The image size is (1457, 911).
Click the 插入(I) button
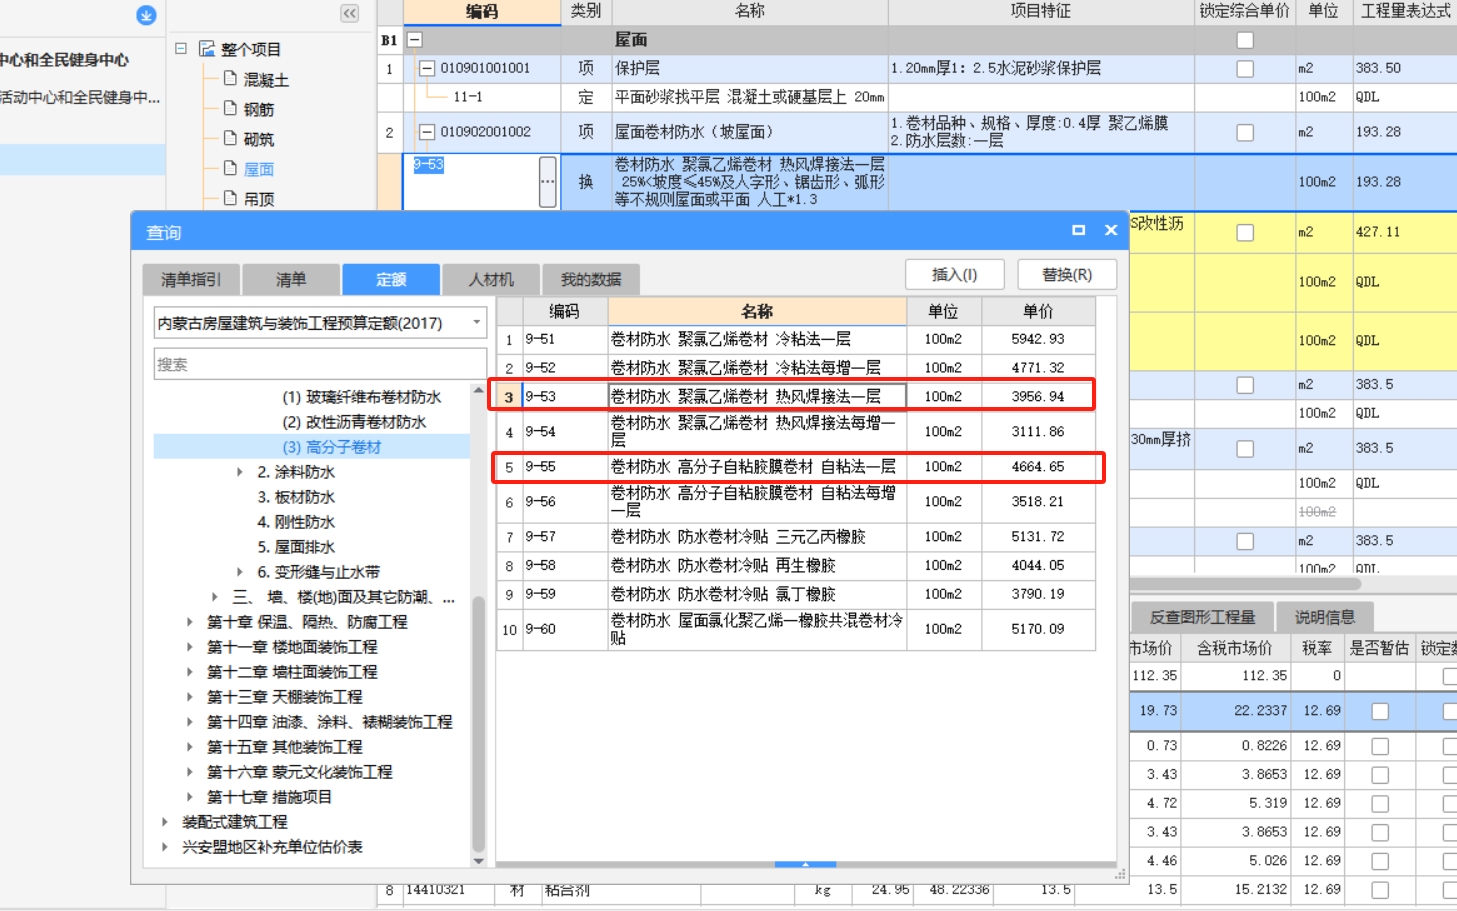[x=955, y=275]
